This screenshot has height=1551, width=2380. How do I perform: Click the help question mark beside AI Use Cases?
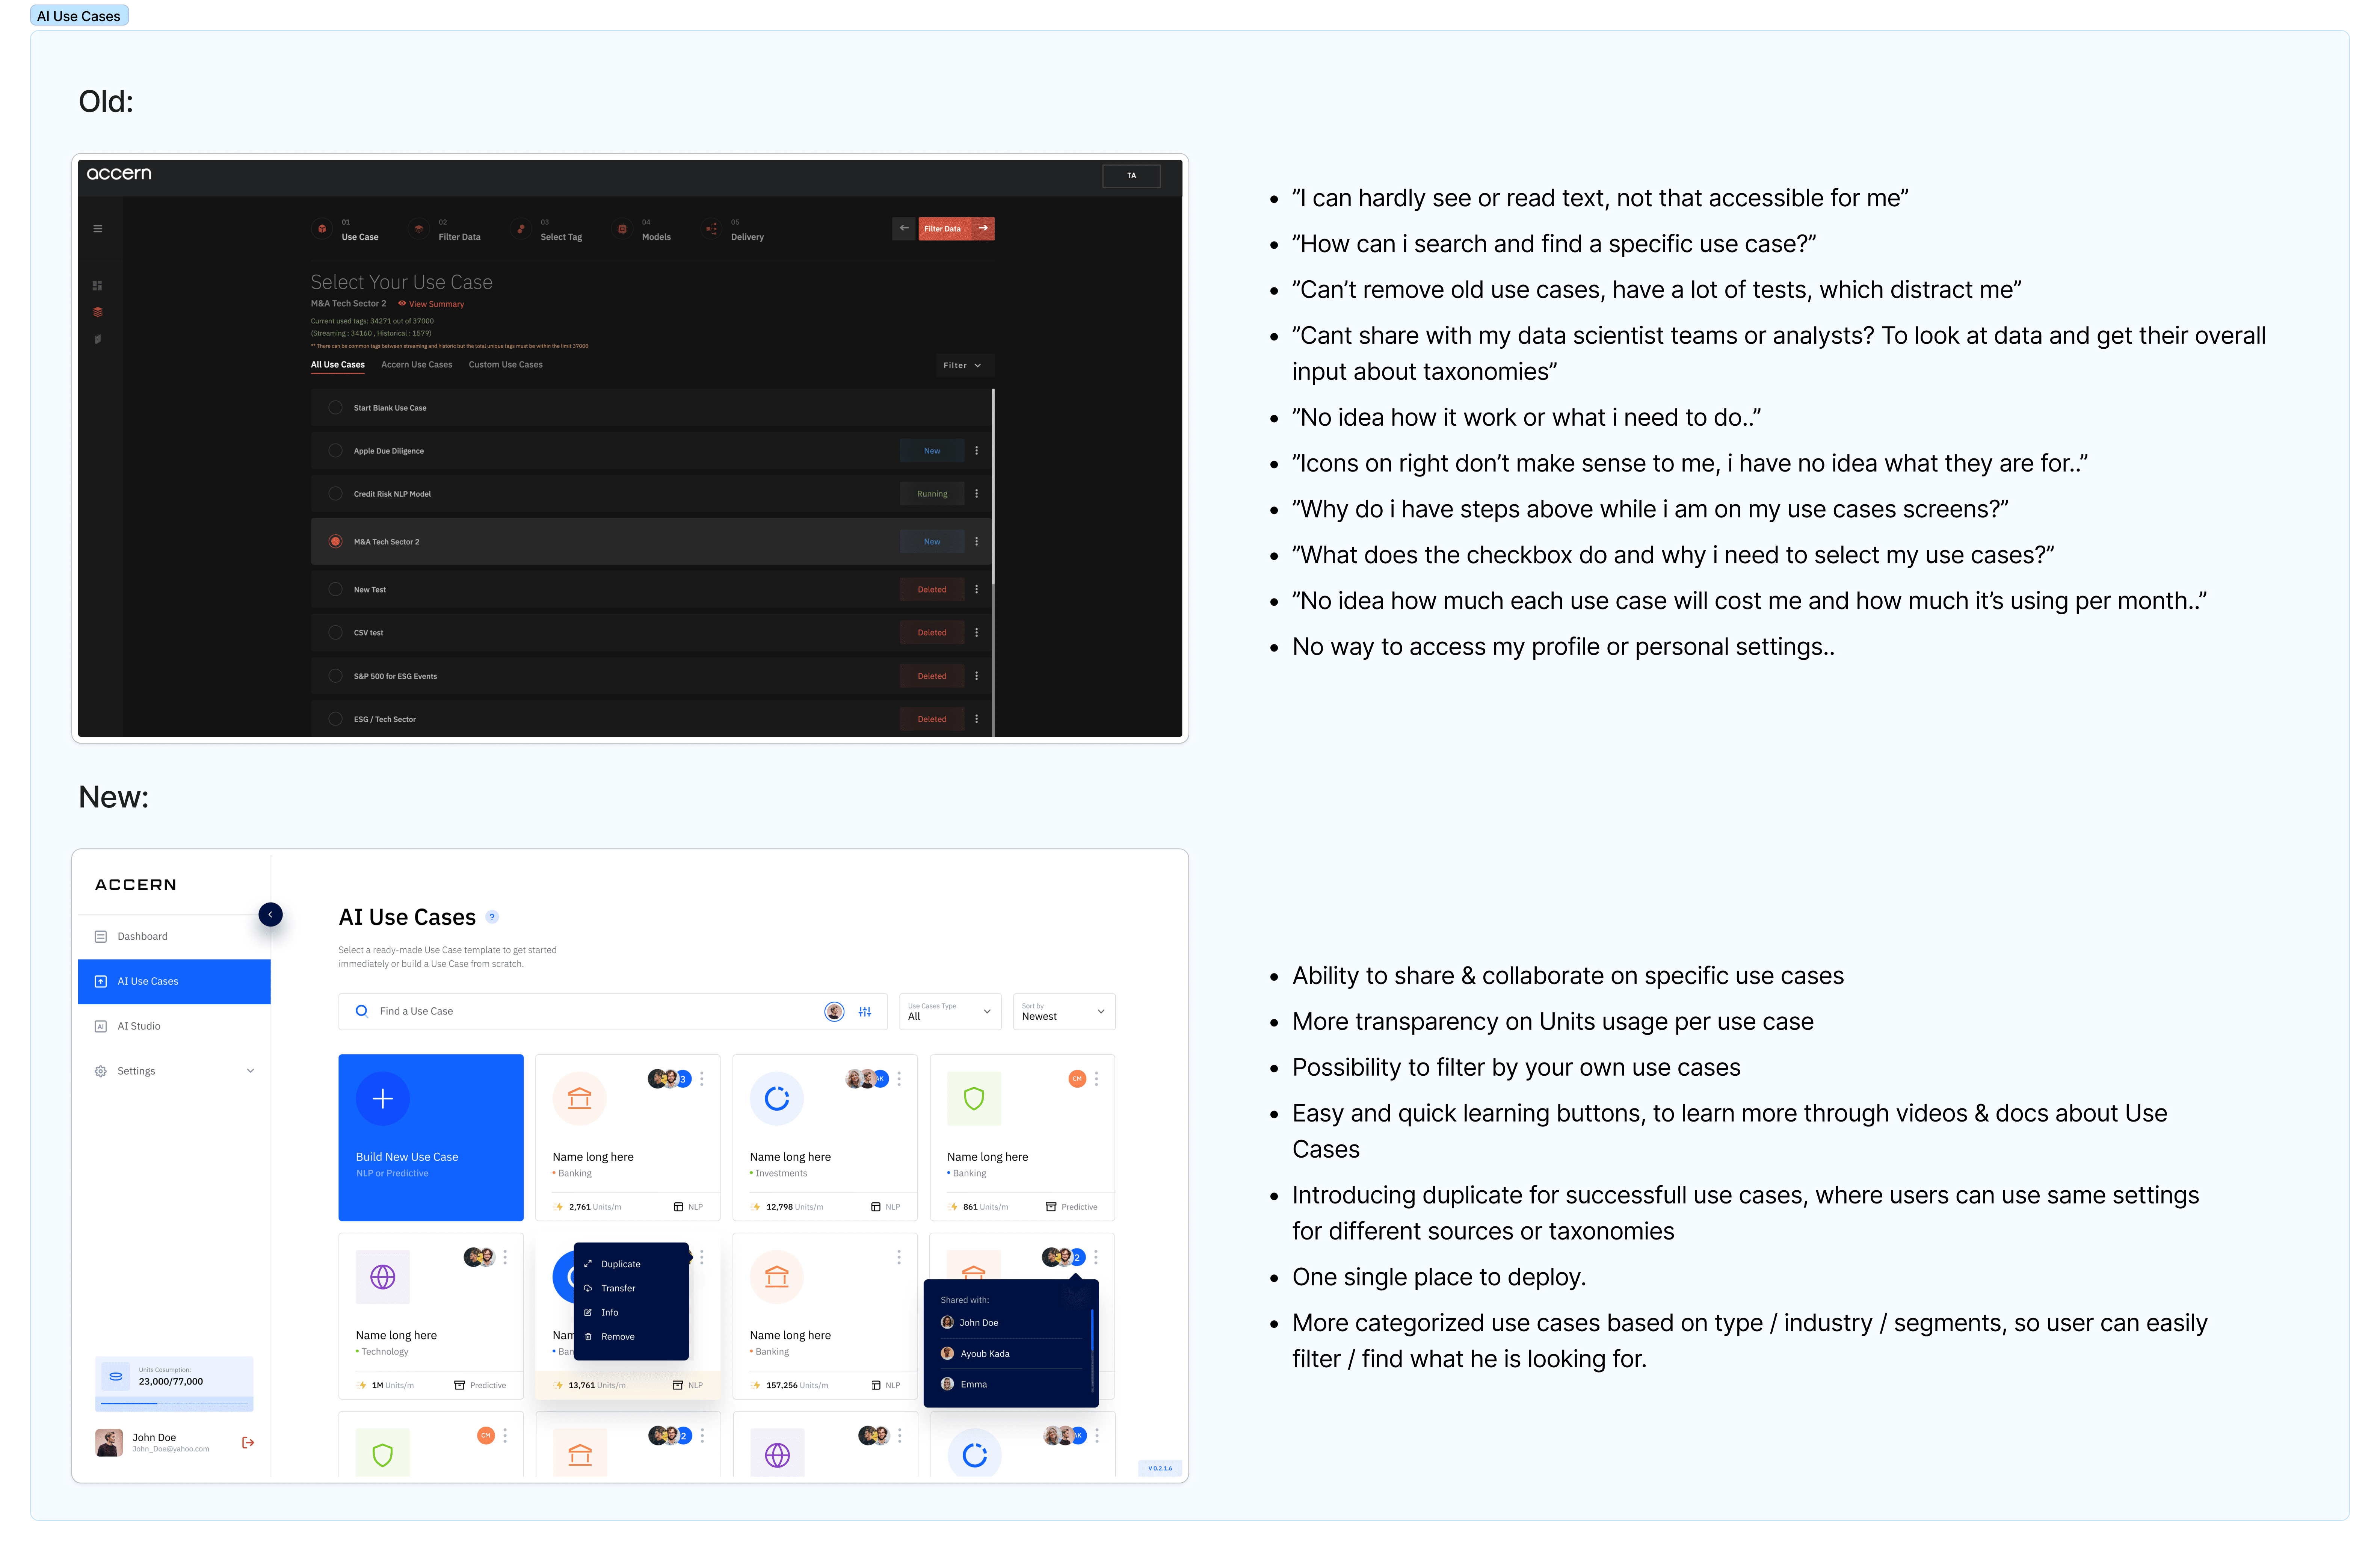[492, 917]
